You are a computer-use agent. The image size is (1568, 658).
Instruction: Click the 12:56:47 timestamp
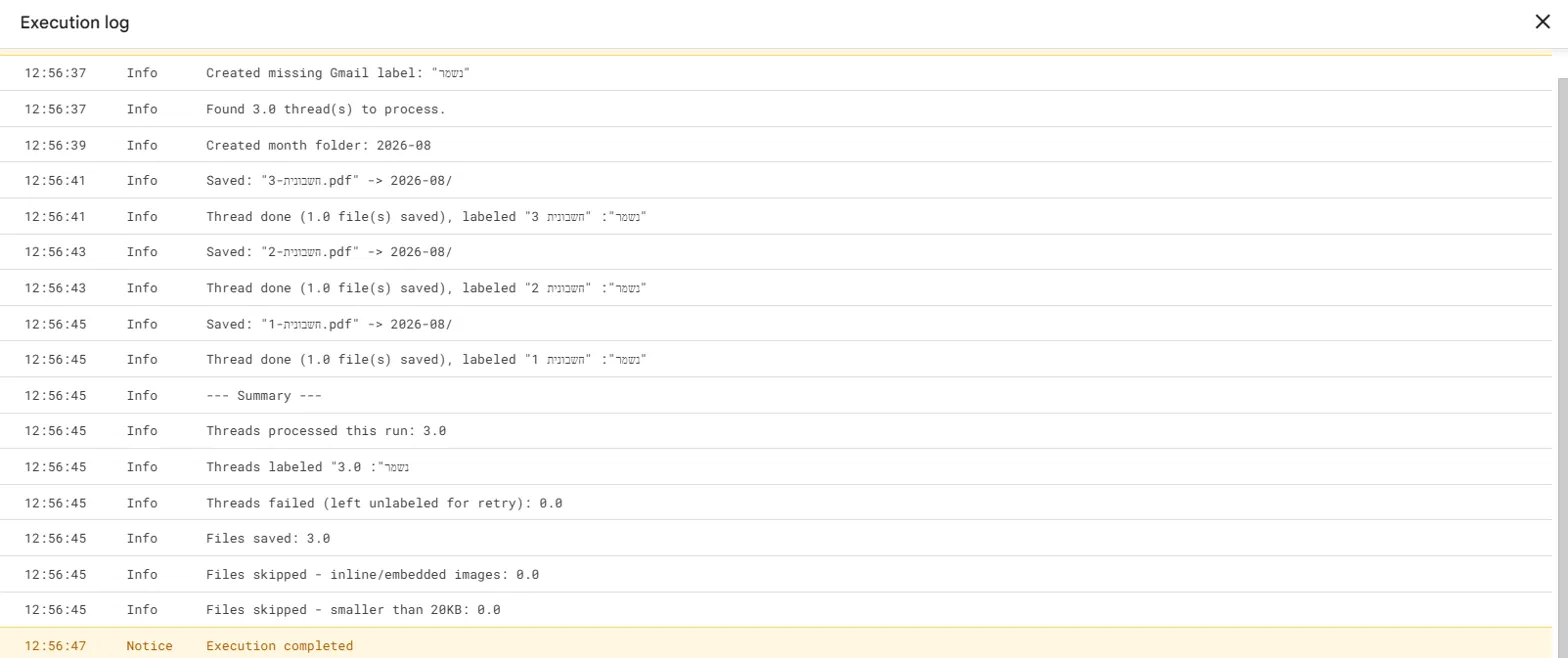coord(56,646)
